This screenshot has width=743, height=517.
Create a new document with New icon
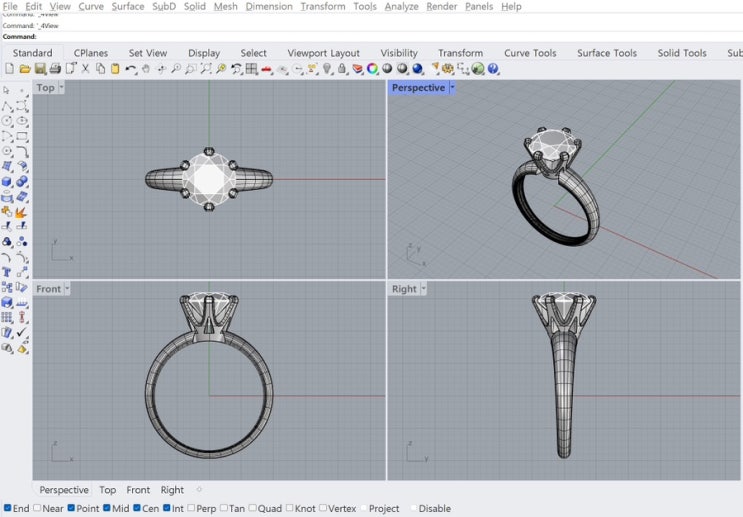point(9,69)
